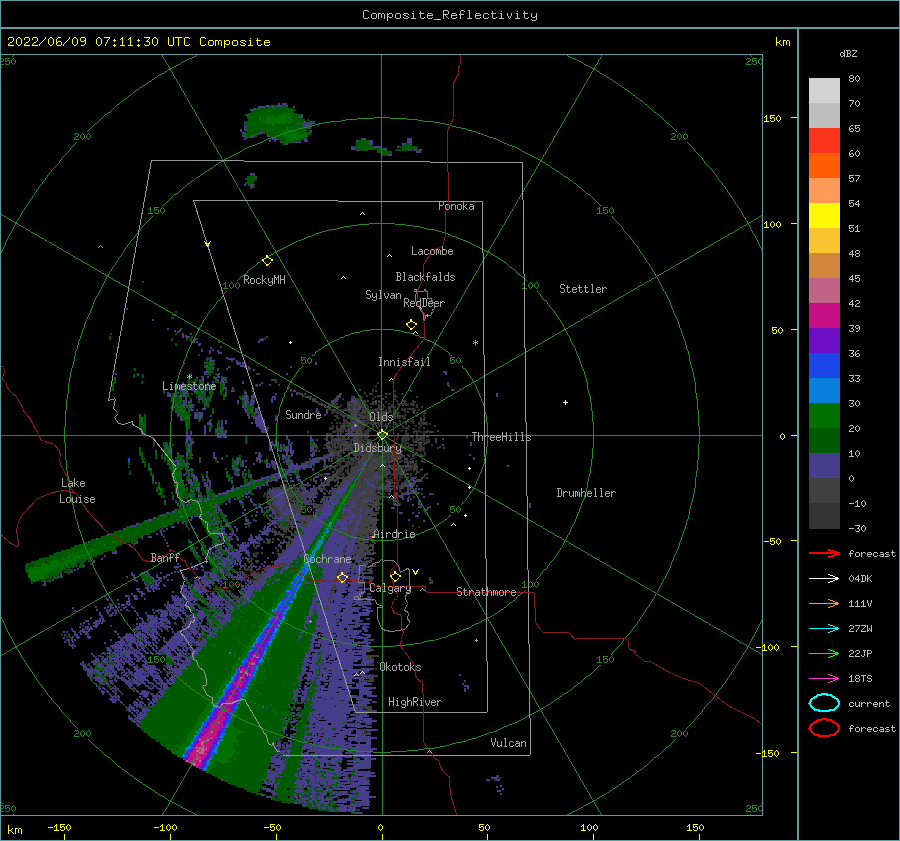The height and width of the screenshot is (841, 900).
Task: Click the Lacombe label
Action: point(432,251)
